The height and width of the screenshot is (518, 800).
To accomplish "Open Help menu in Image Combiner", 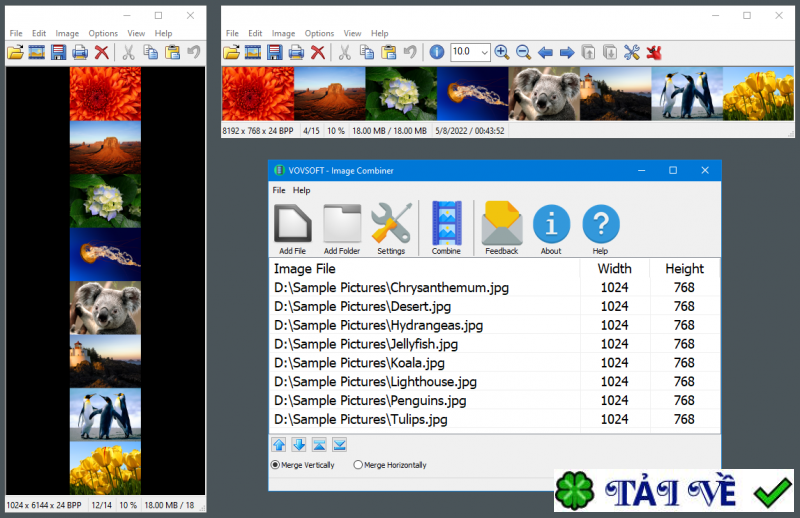I will coord(302,190).
